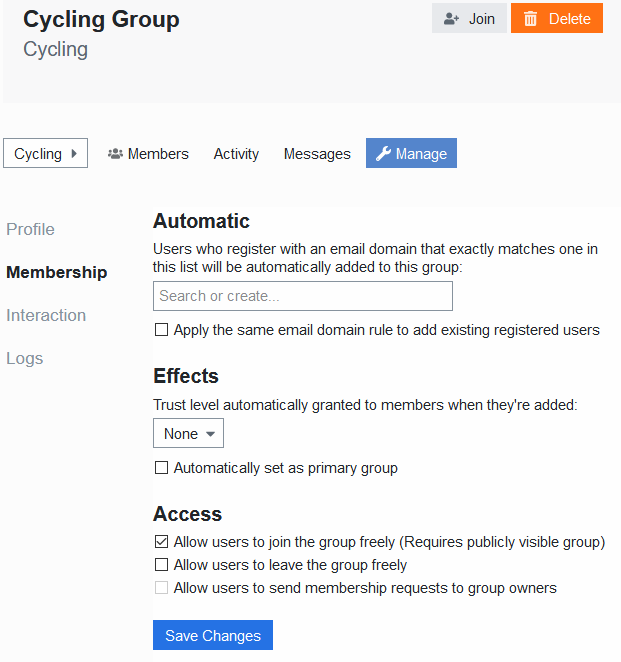Go to the Messages tab
The height and width of the screenshot is (662, 621).
(x=317, y=154)
